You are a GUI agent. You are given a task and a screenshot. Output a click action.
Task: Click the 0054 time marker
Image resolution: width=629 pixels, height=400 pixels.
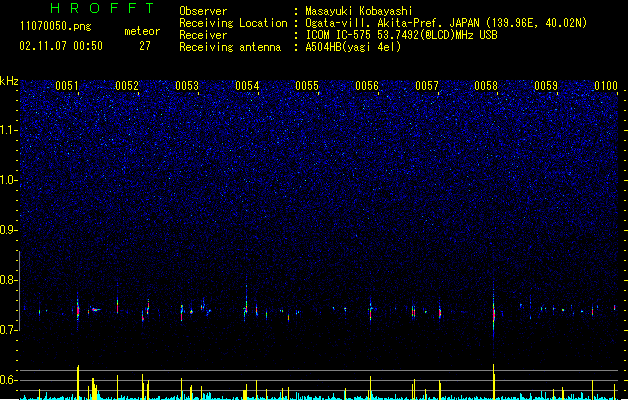coord(247,86)
